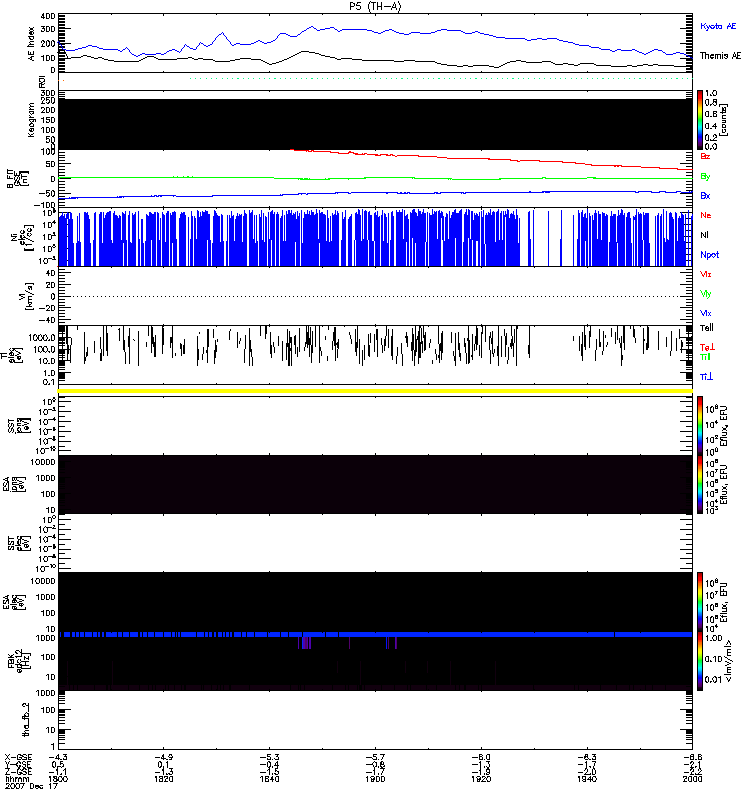750x800 pixels.
Task: Select the red Te⊥ legend label
Action: click(707, 347)
